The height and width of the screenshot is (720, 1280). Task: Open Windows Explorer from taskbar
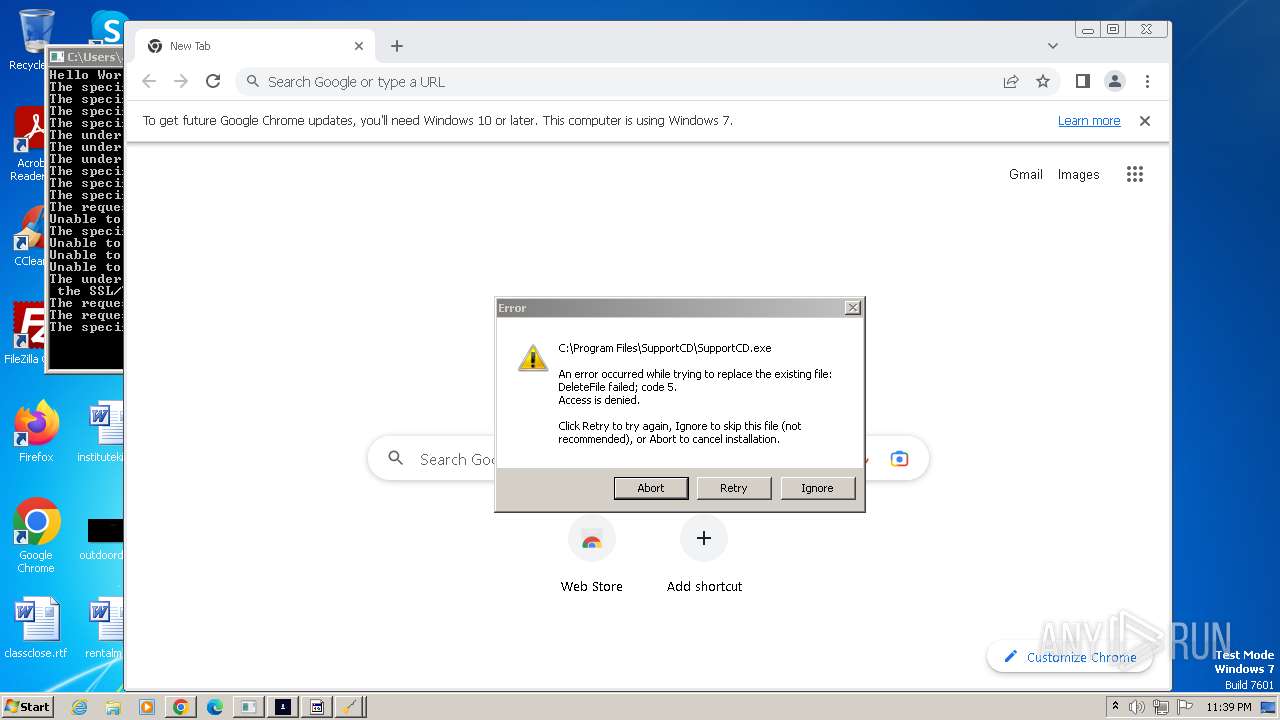tap(113, 707)
